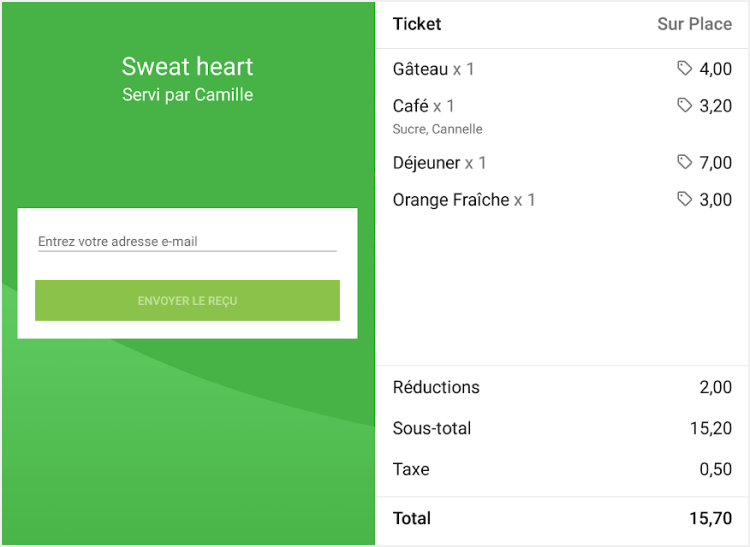Click the Sucre, Cannelle modifiers text
This screenshot has width=750, height=547.
coord(437,129)
